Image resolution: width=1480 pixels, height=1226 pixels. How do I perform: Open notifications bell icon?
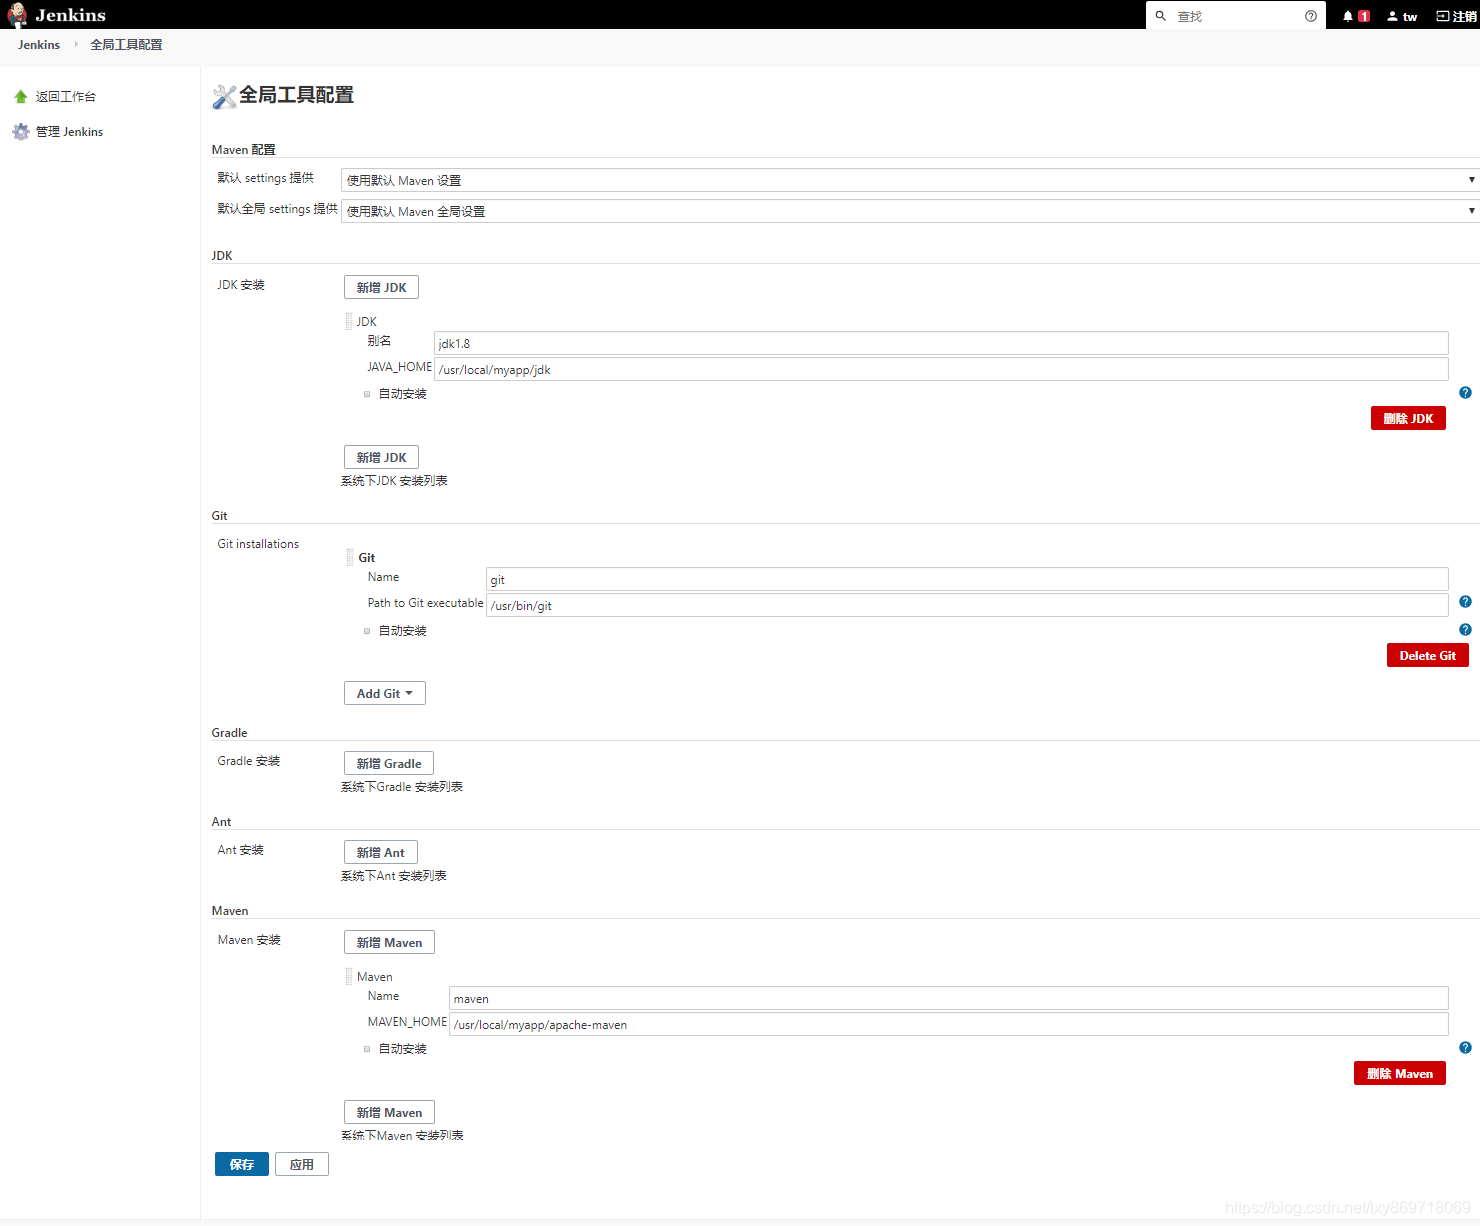click(x=1348, y=16)
